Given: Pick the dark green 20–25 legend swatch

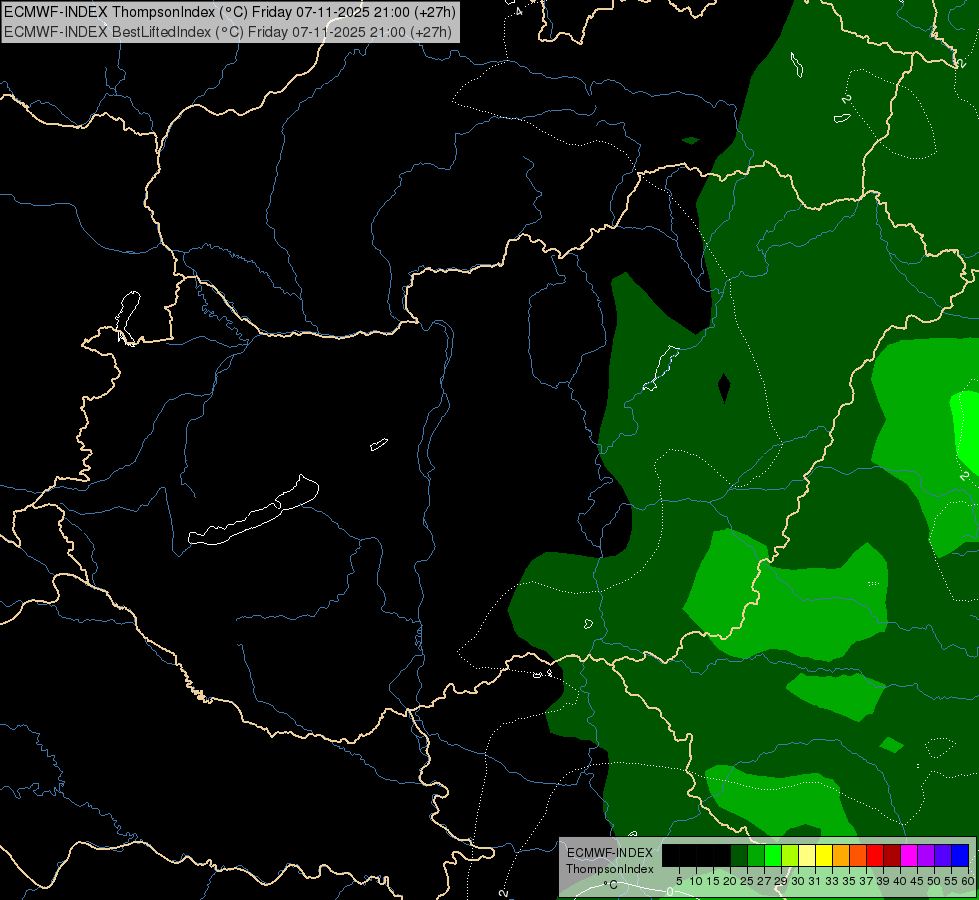Looking at the screenshot, I should (x=739, y=855).
